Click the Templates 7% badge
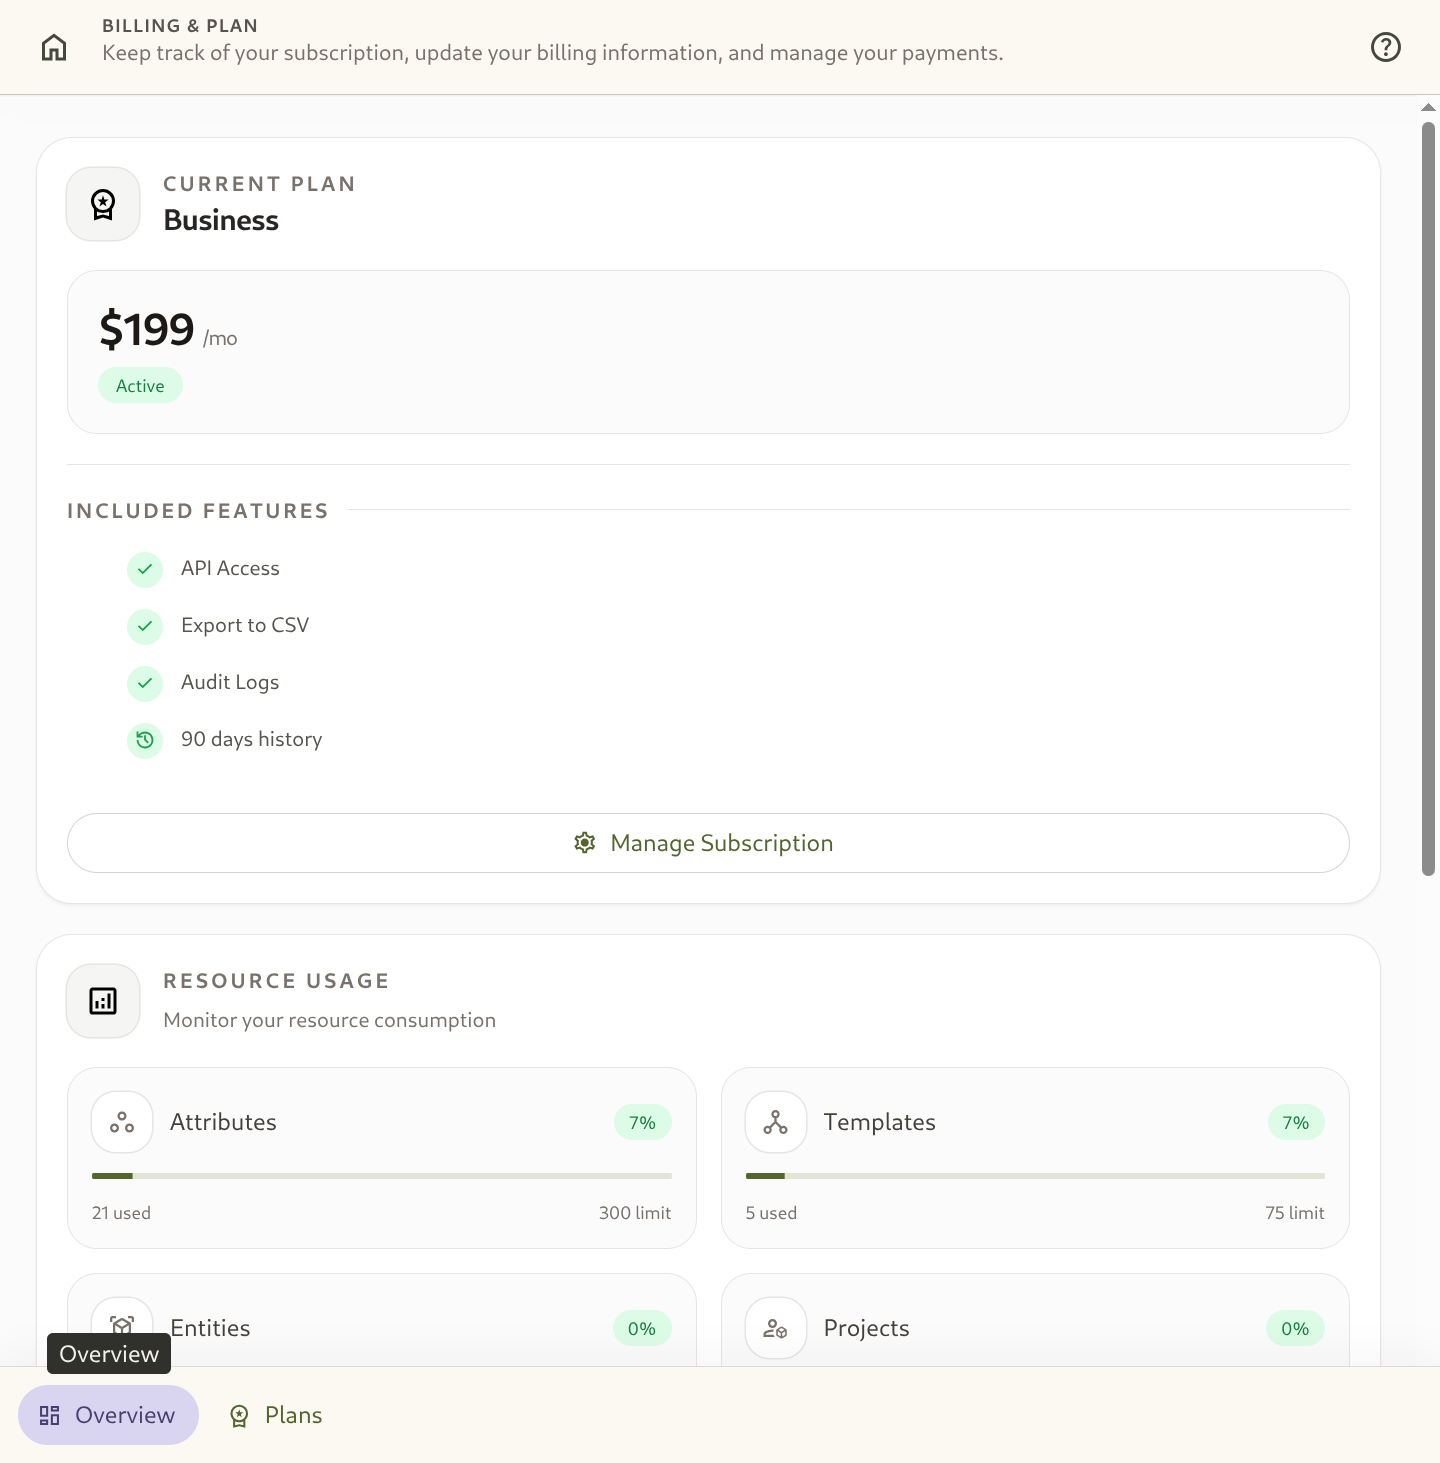 pos(1296,1123)
